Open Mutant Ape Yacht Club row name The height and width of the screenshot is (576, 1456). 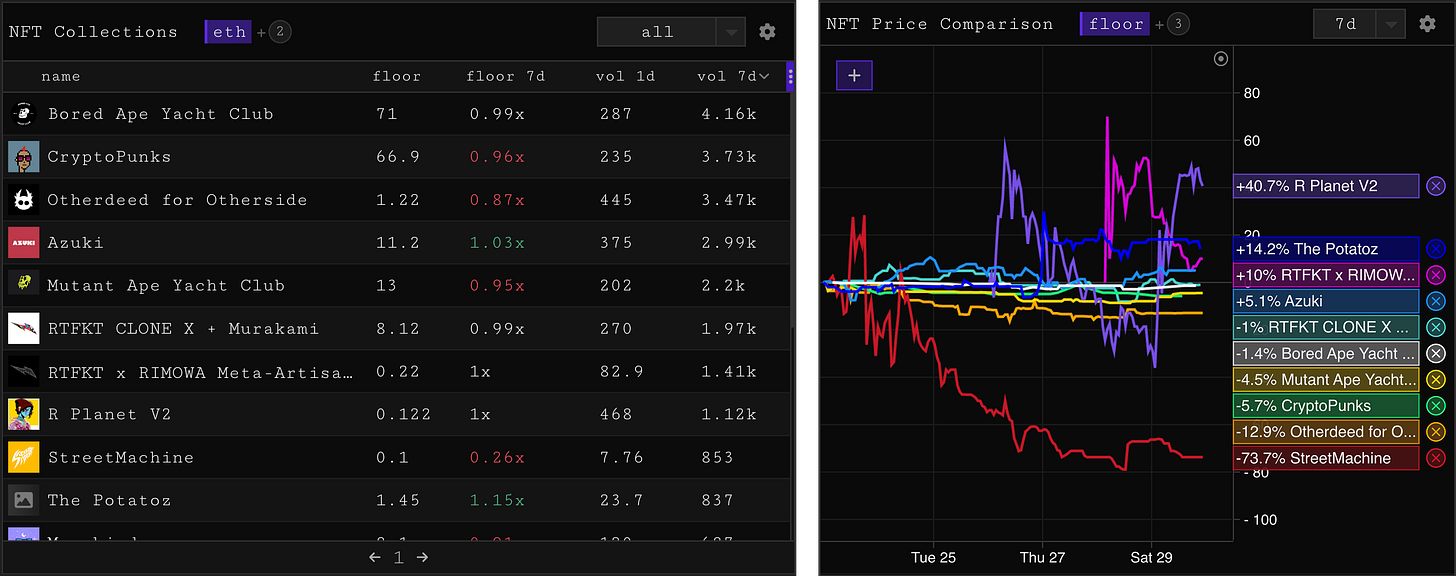tap(166, 286)
